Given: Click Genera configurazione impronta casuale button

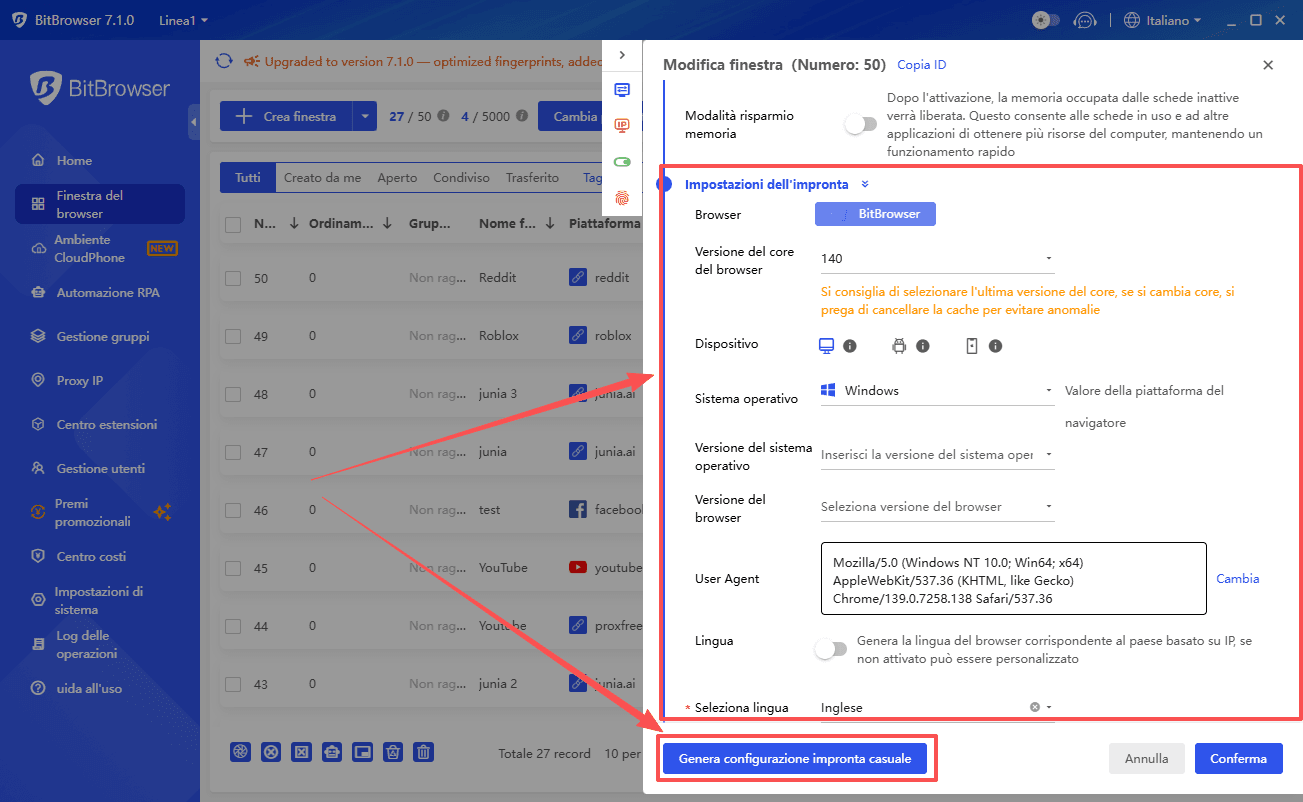Looking at the screenshot, I should (x=795, y=759).
